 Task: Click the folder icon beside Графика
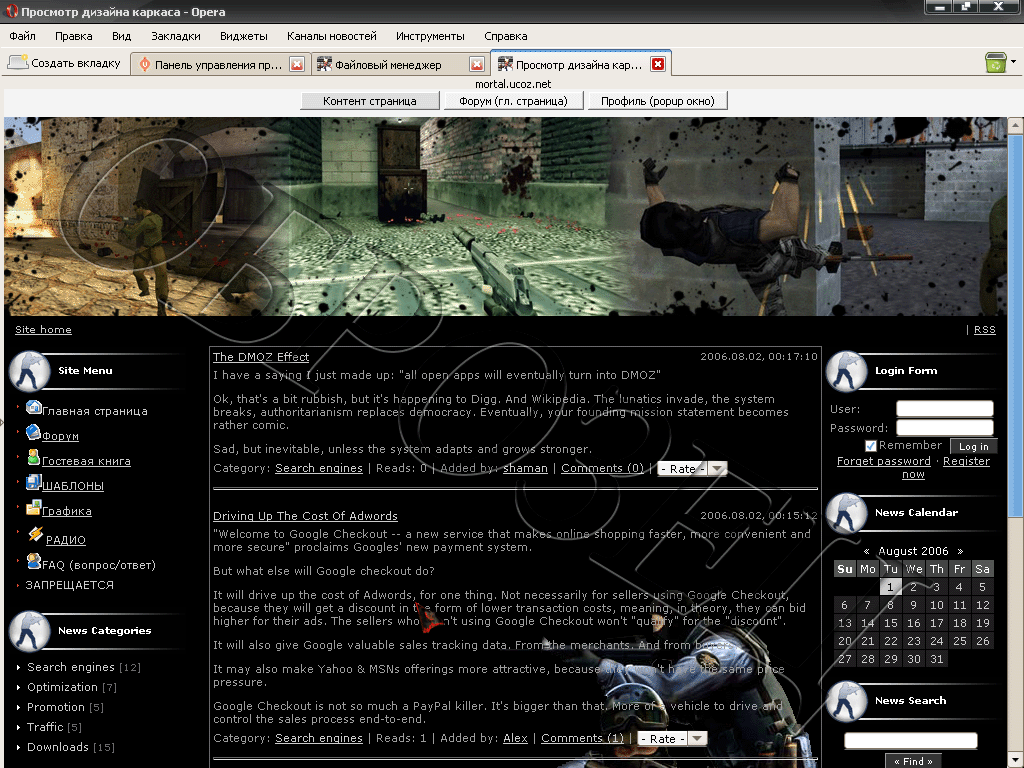(x=33, y=507)
